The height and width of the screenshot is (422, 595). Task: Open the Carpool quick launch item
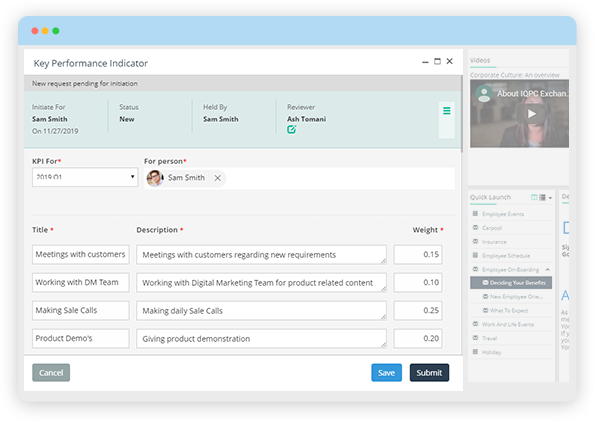pyautogui.click(x=492, y=228)
